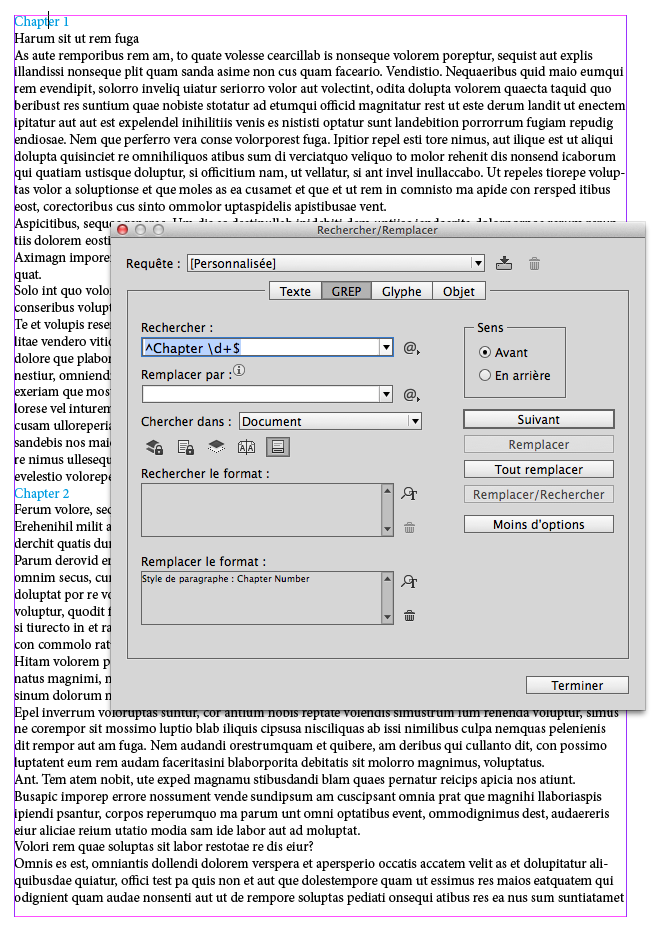Click the Delete Query trash icon

pyautogui.click(x=534, y=264)
